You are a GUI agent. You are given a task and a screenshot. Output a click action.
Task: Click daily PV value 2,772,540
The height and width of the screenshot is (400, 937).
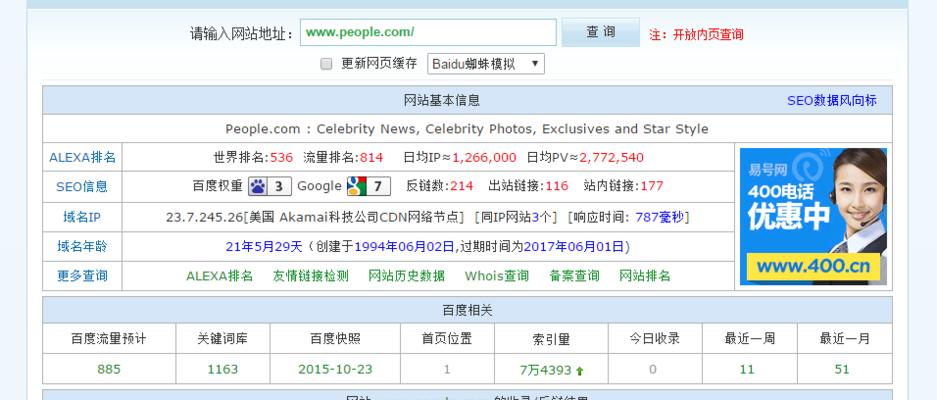pos(611,158)
